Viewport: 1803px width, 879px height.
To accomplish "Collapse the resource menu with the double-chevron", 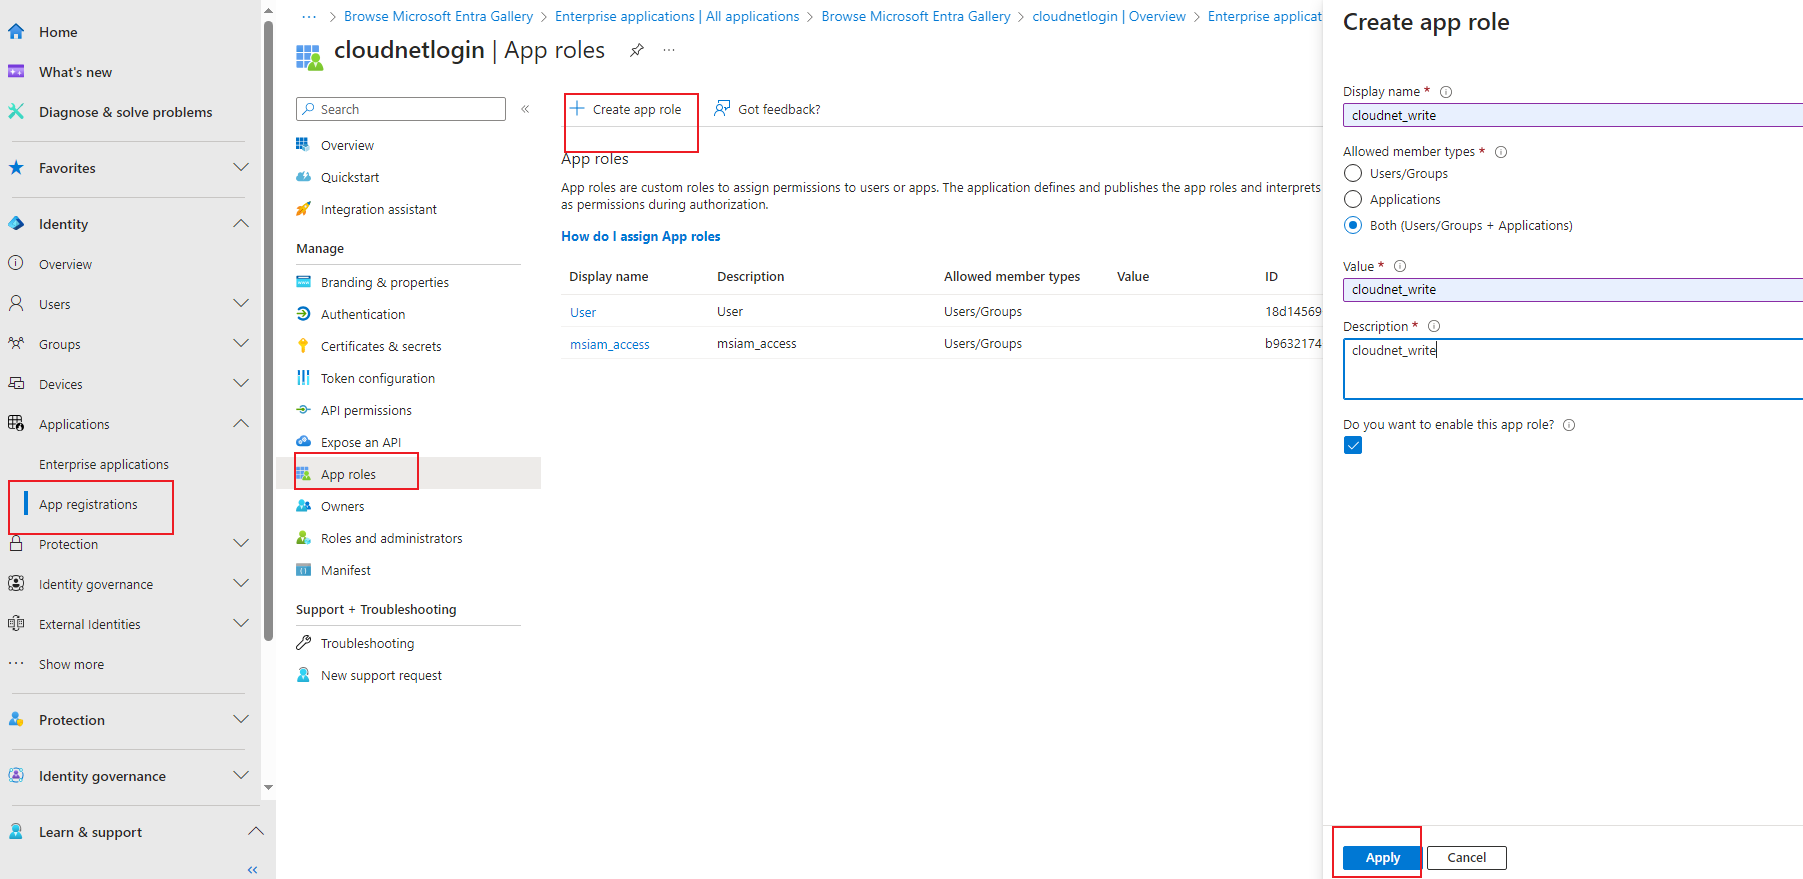I will [x=525, y=109].
